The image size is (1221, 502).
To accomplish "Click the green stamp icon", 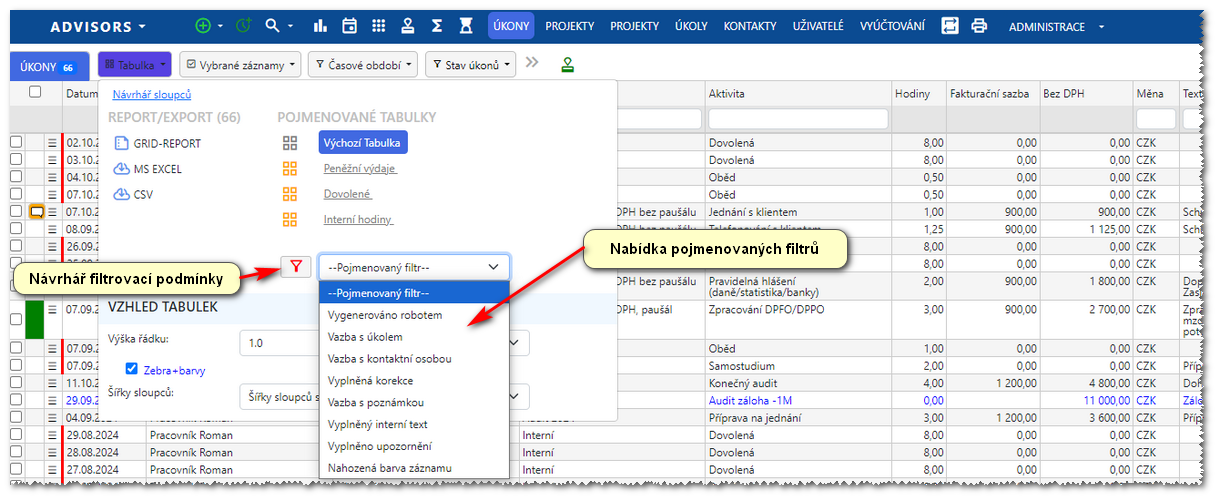I will [568, 66].
